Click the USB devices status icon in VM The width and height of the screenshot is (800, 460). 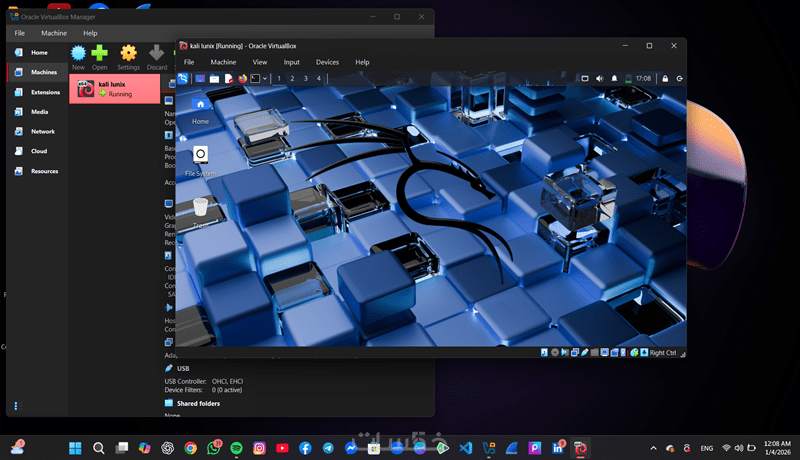tap(585, 352)
